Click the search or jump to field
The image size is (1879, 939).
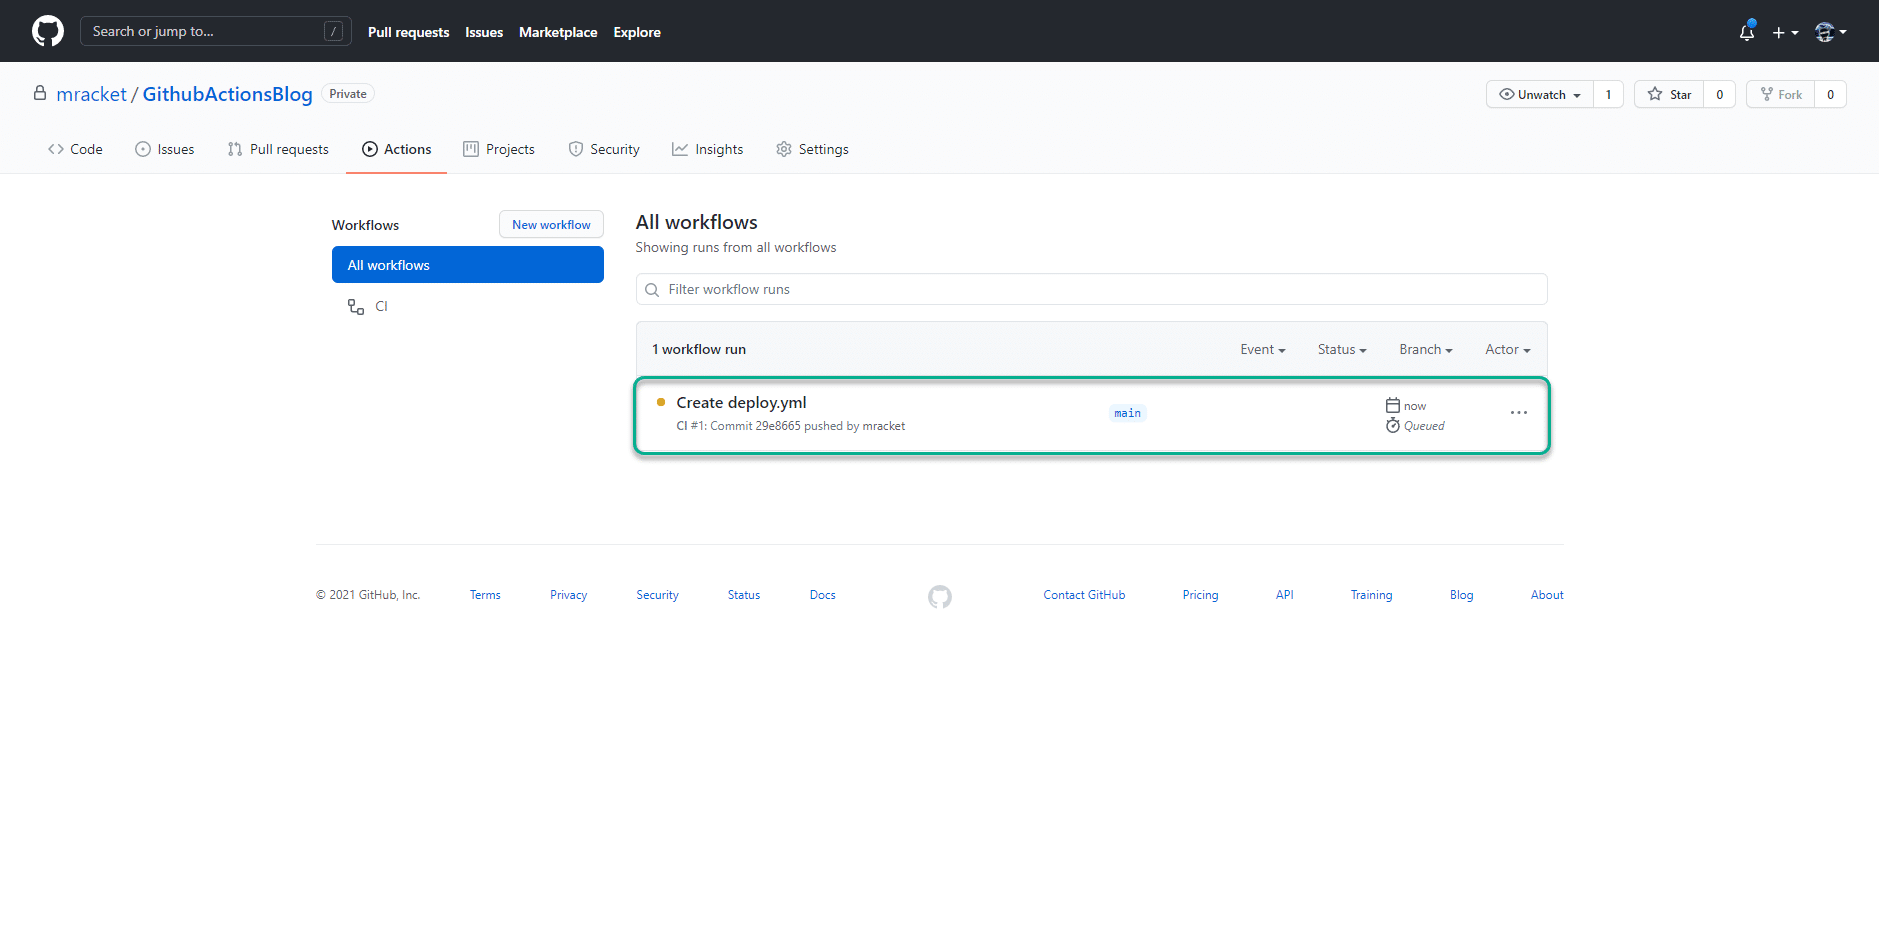click(216, 31)
